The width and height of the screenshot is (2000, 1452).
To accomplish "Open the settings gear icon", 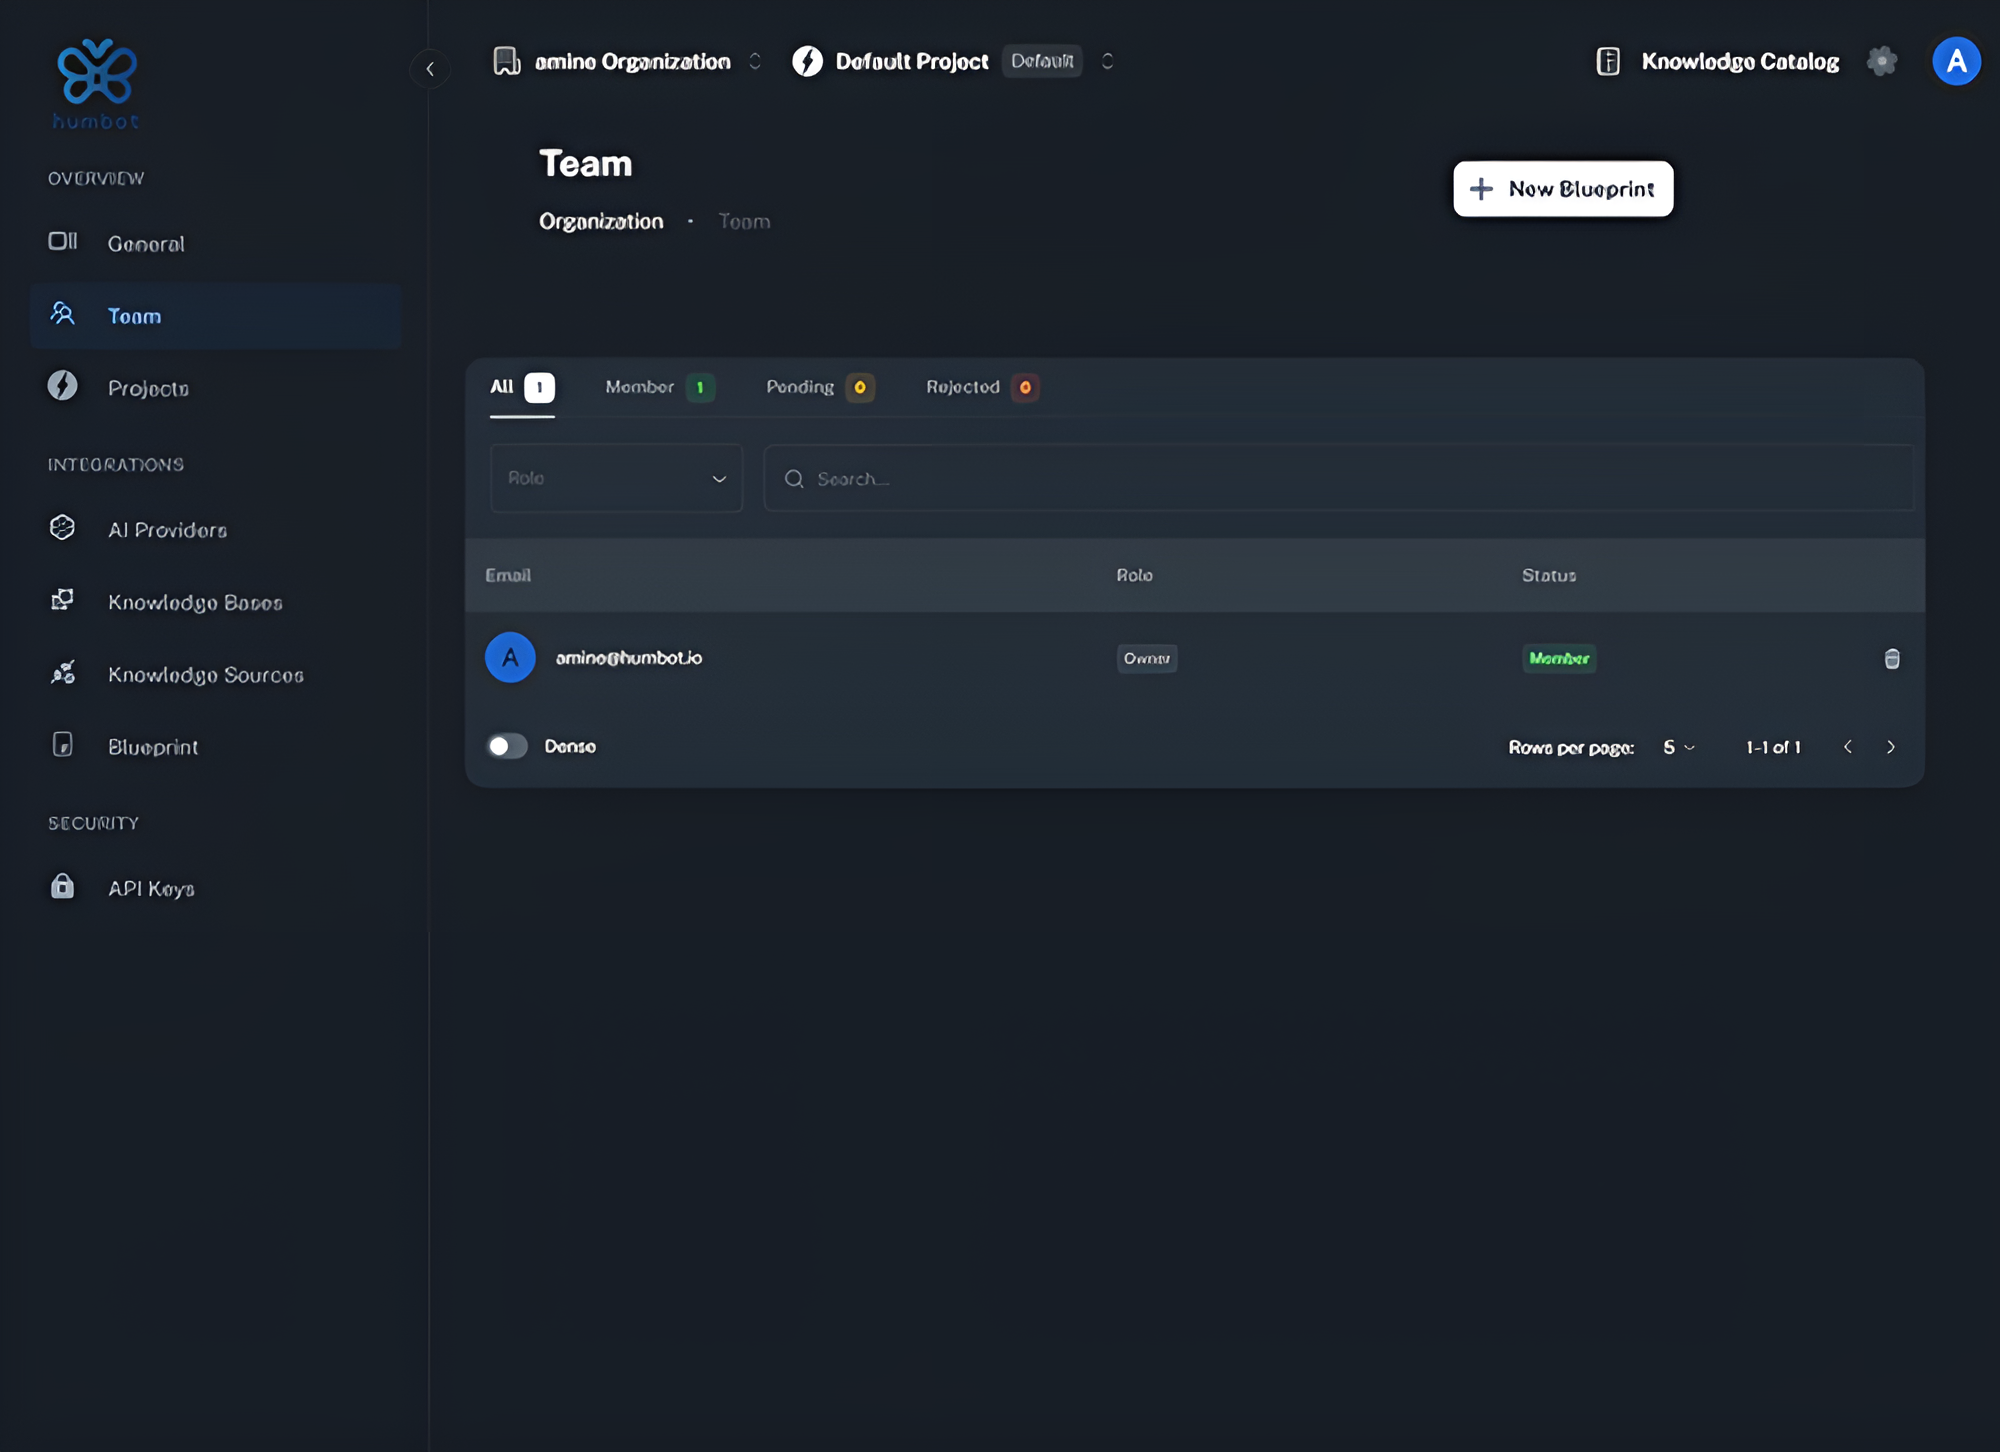I will [x=1881, y=61].
